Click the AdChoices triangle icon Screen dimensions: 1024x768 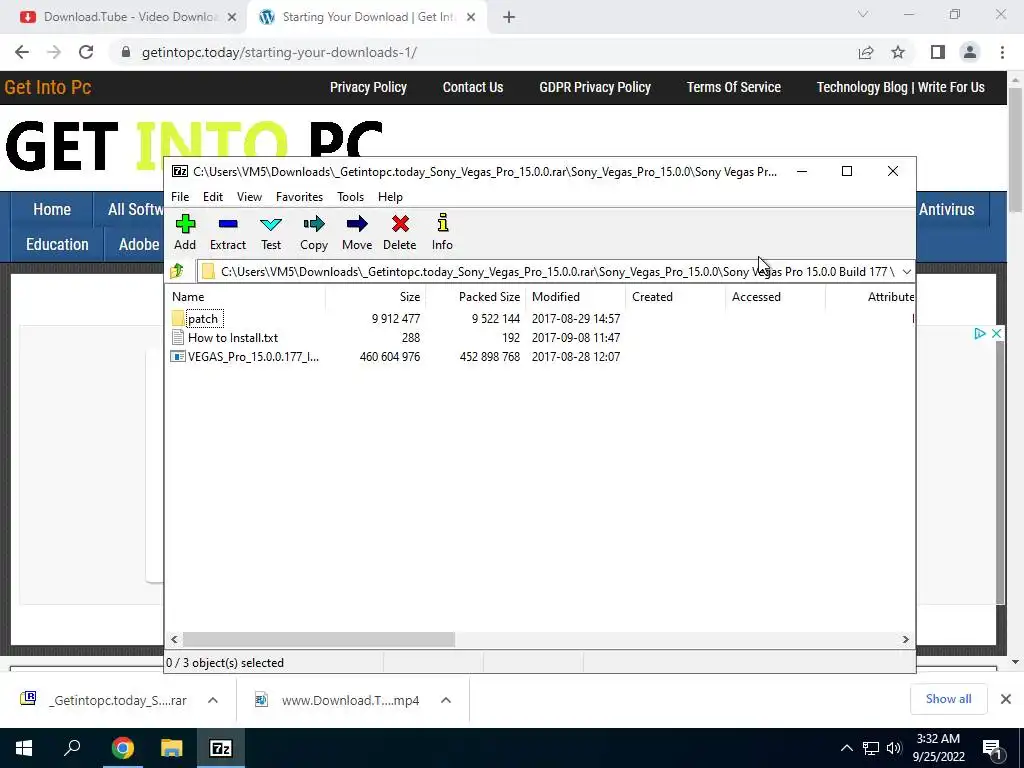pos(980,334)
